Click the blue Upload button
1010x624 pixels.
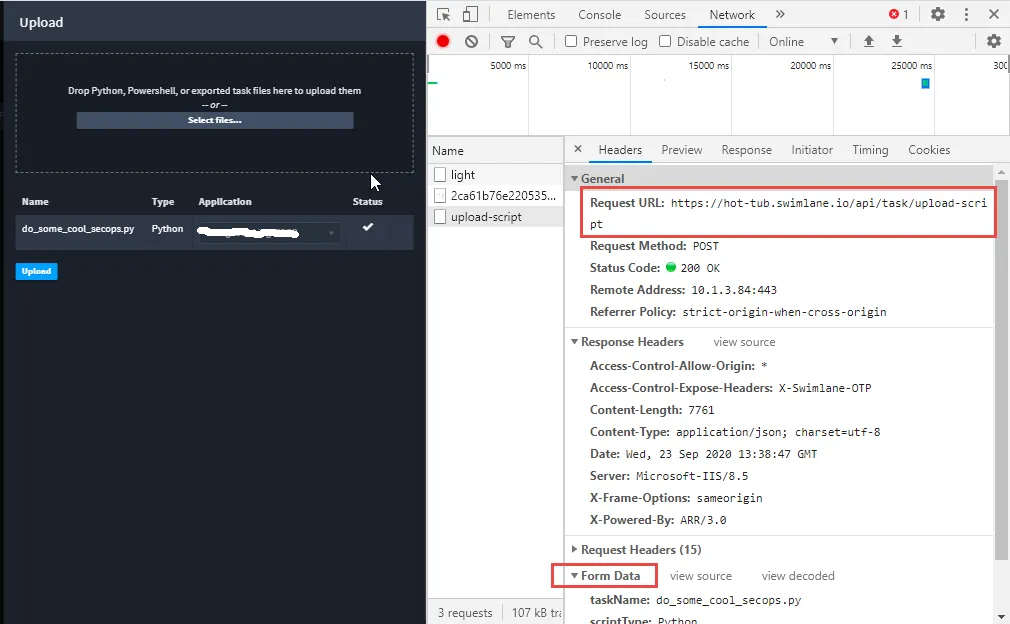tap(37, 271)
